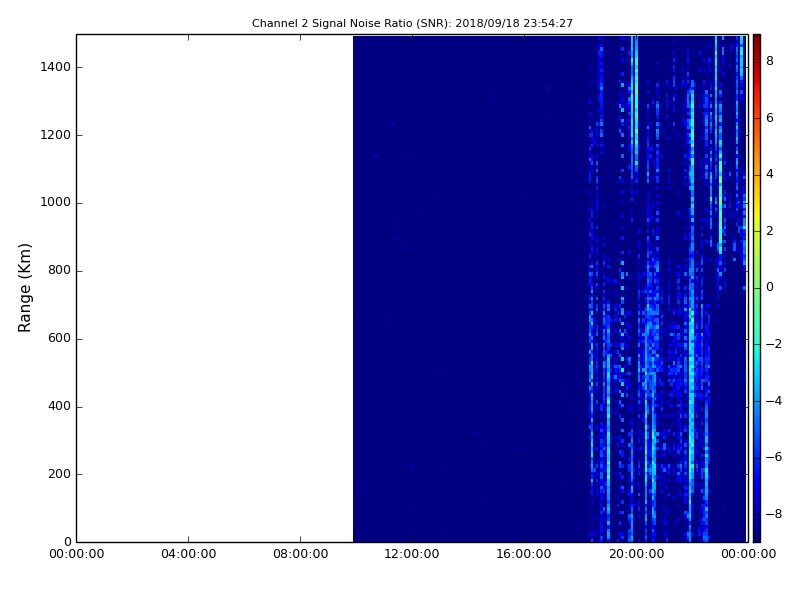Click the 1400 range tick label
Screen dimensions: 800x600
click(x=56, y=67)
